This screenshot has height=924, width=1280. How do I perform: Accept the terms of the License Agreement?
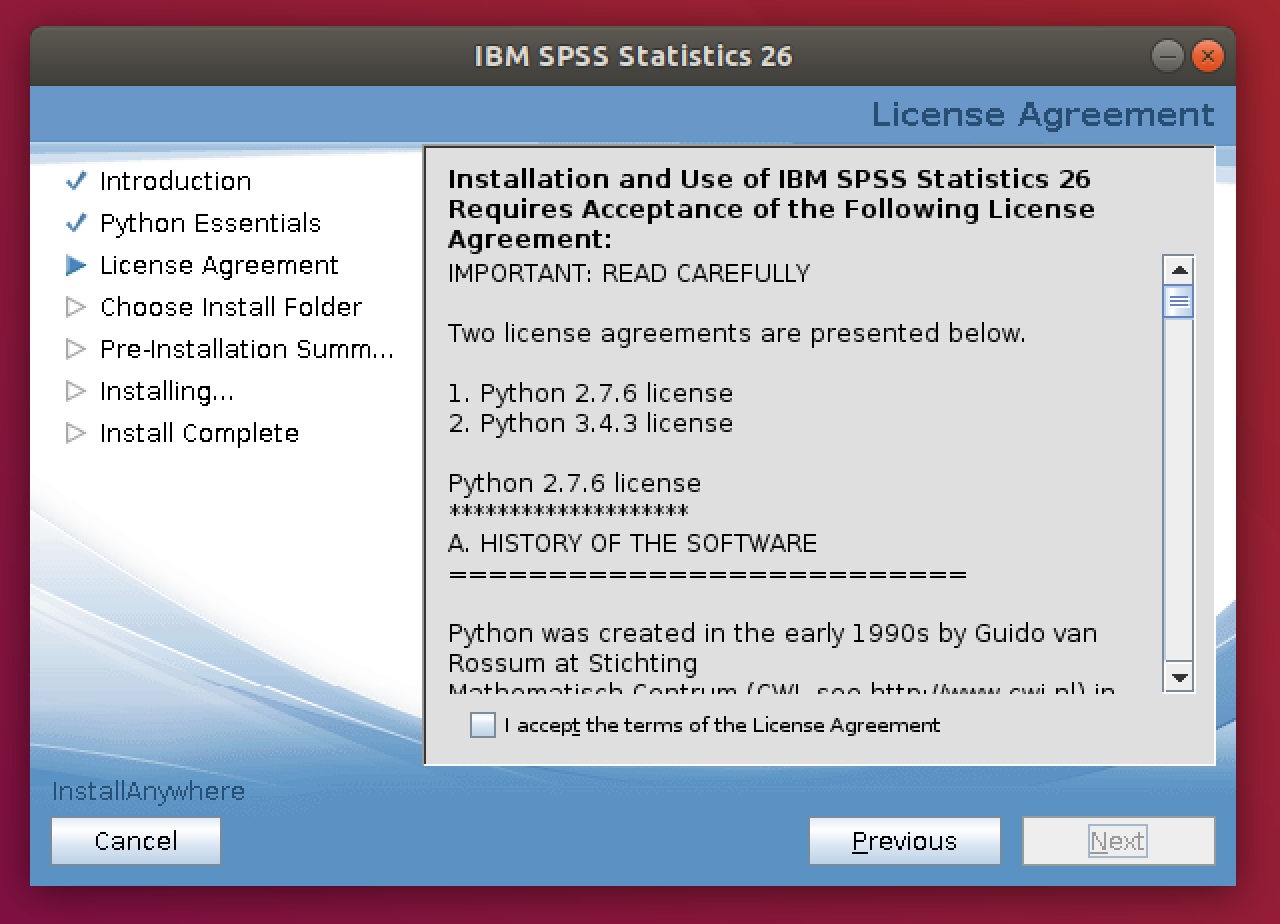point(483,725)
